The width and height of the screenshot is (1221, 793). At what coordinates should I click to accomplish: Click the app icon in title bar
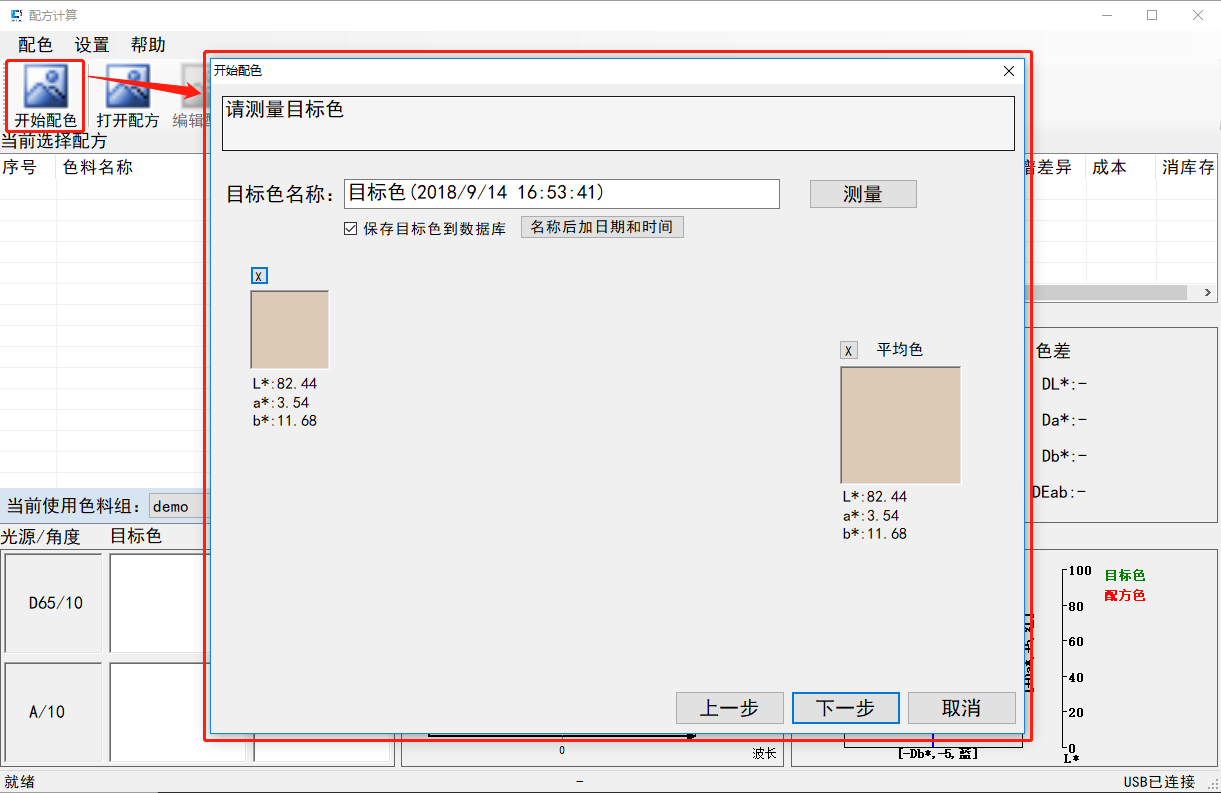pyautogui.click(x=16, y=15)
